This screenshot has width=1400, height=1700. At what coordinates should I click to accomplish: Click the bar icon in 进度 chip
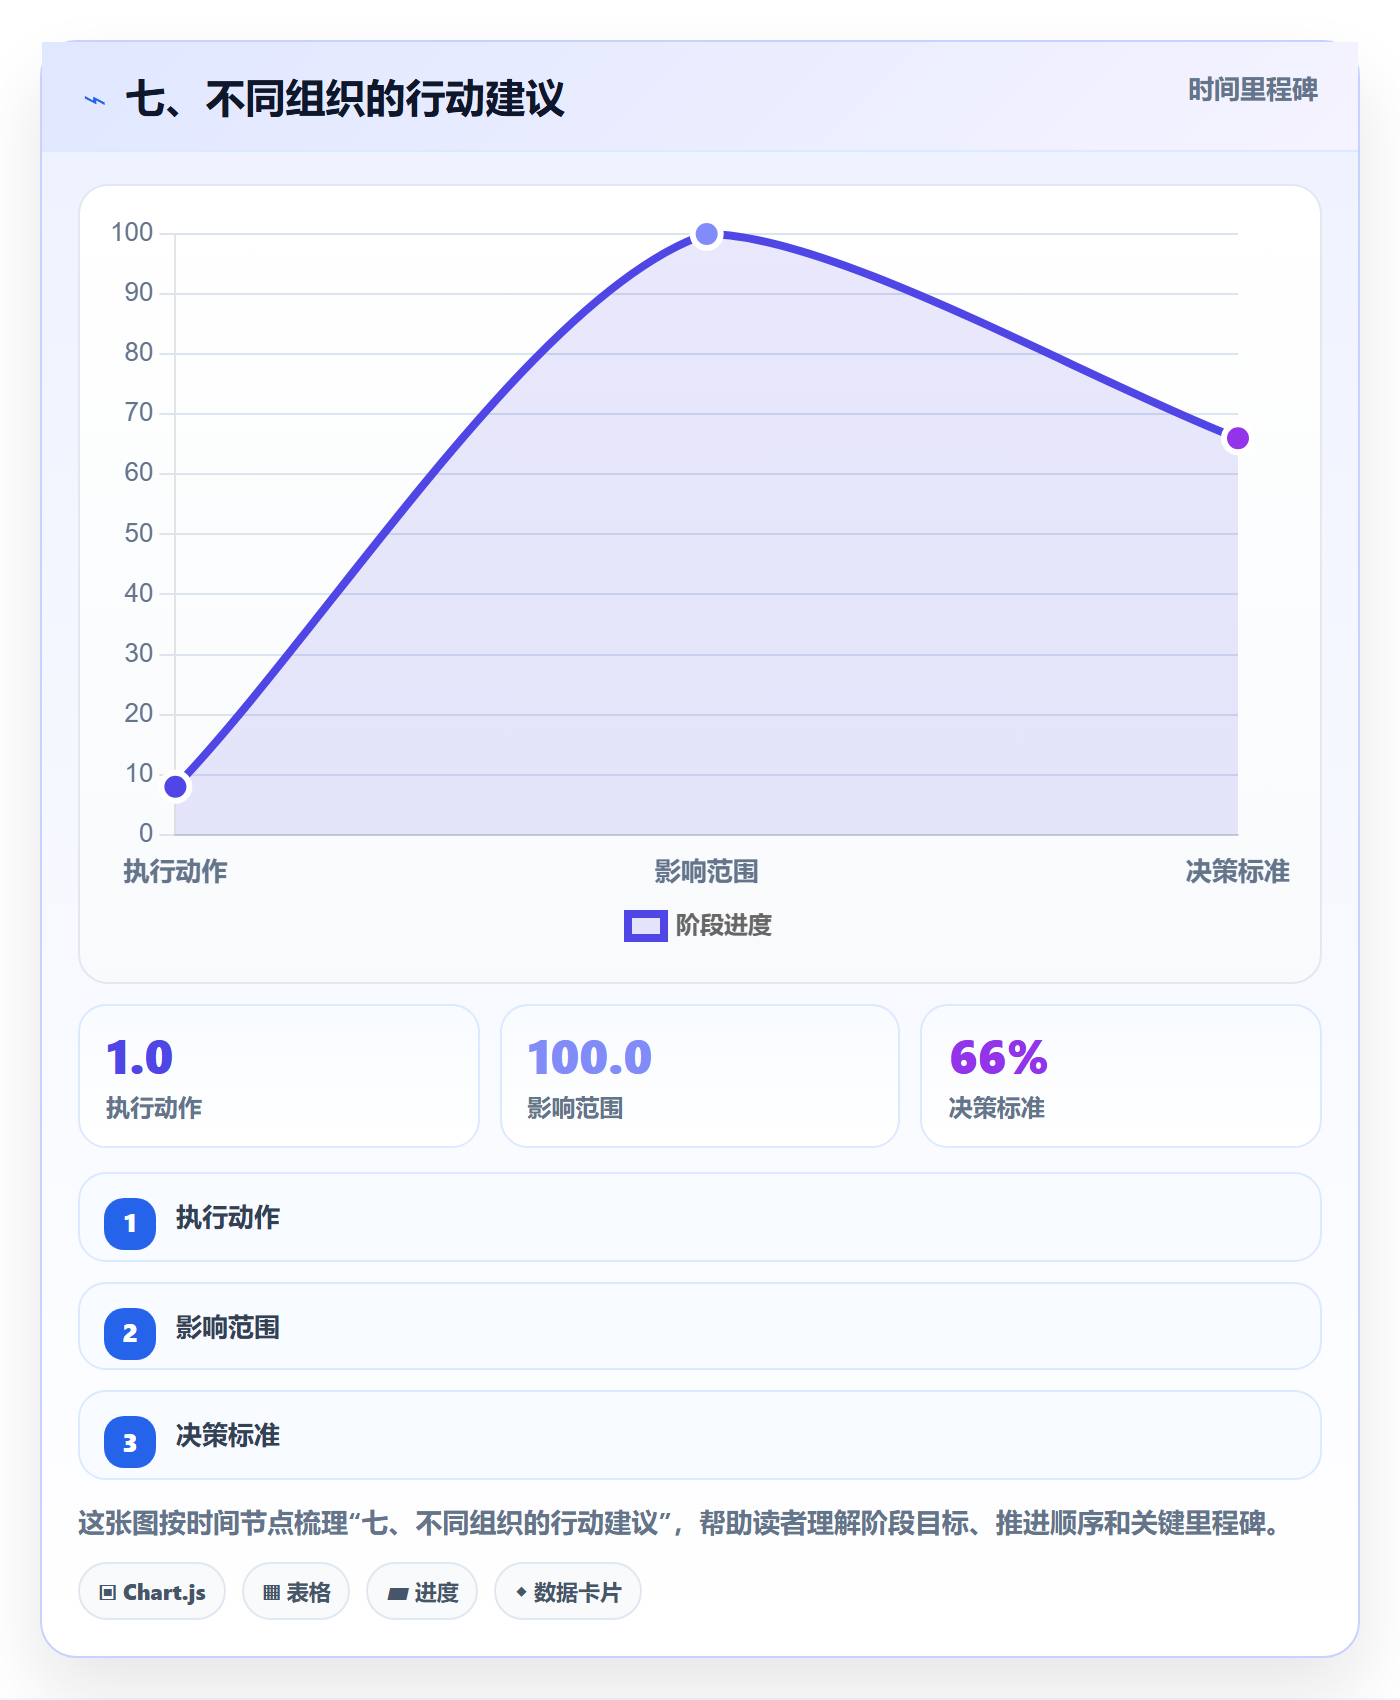tap(398, 1594)
